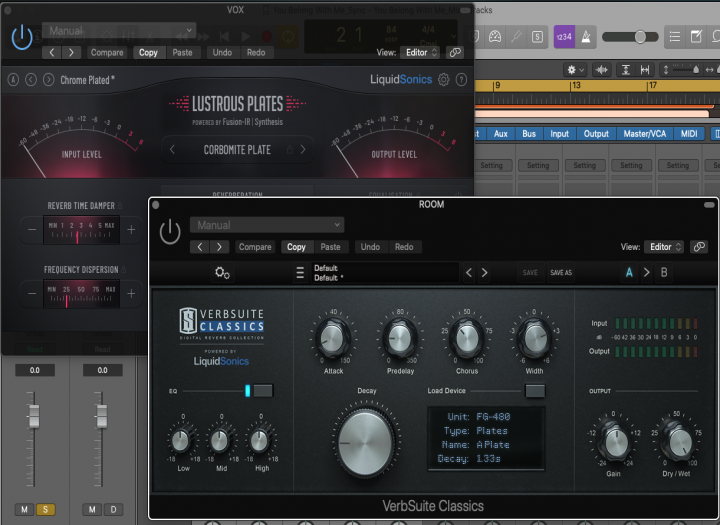The image size is (720, 525).
Task: Toggle the ROOM plugin power button
Action: coord(170,231)
